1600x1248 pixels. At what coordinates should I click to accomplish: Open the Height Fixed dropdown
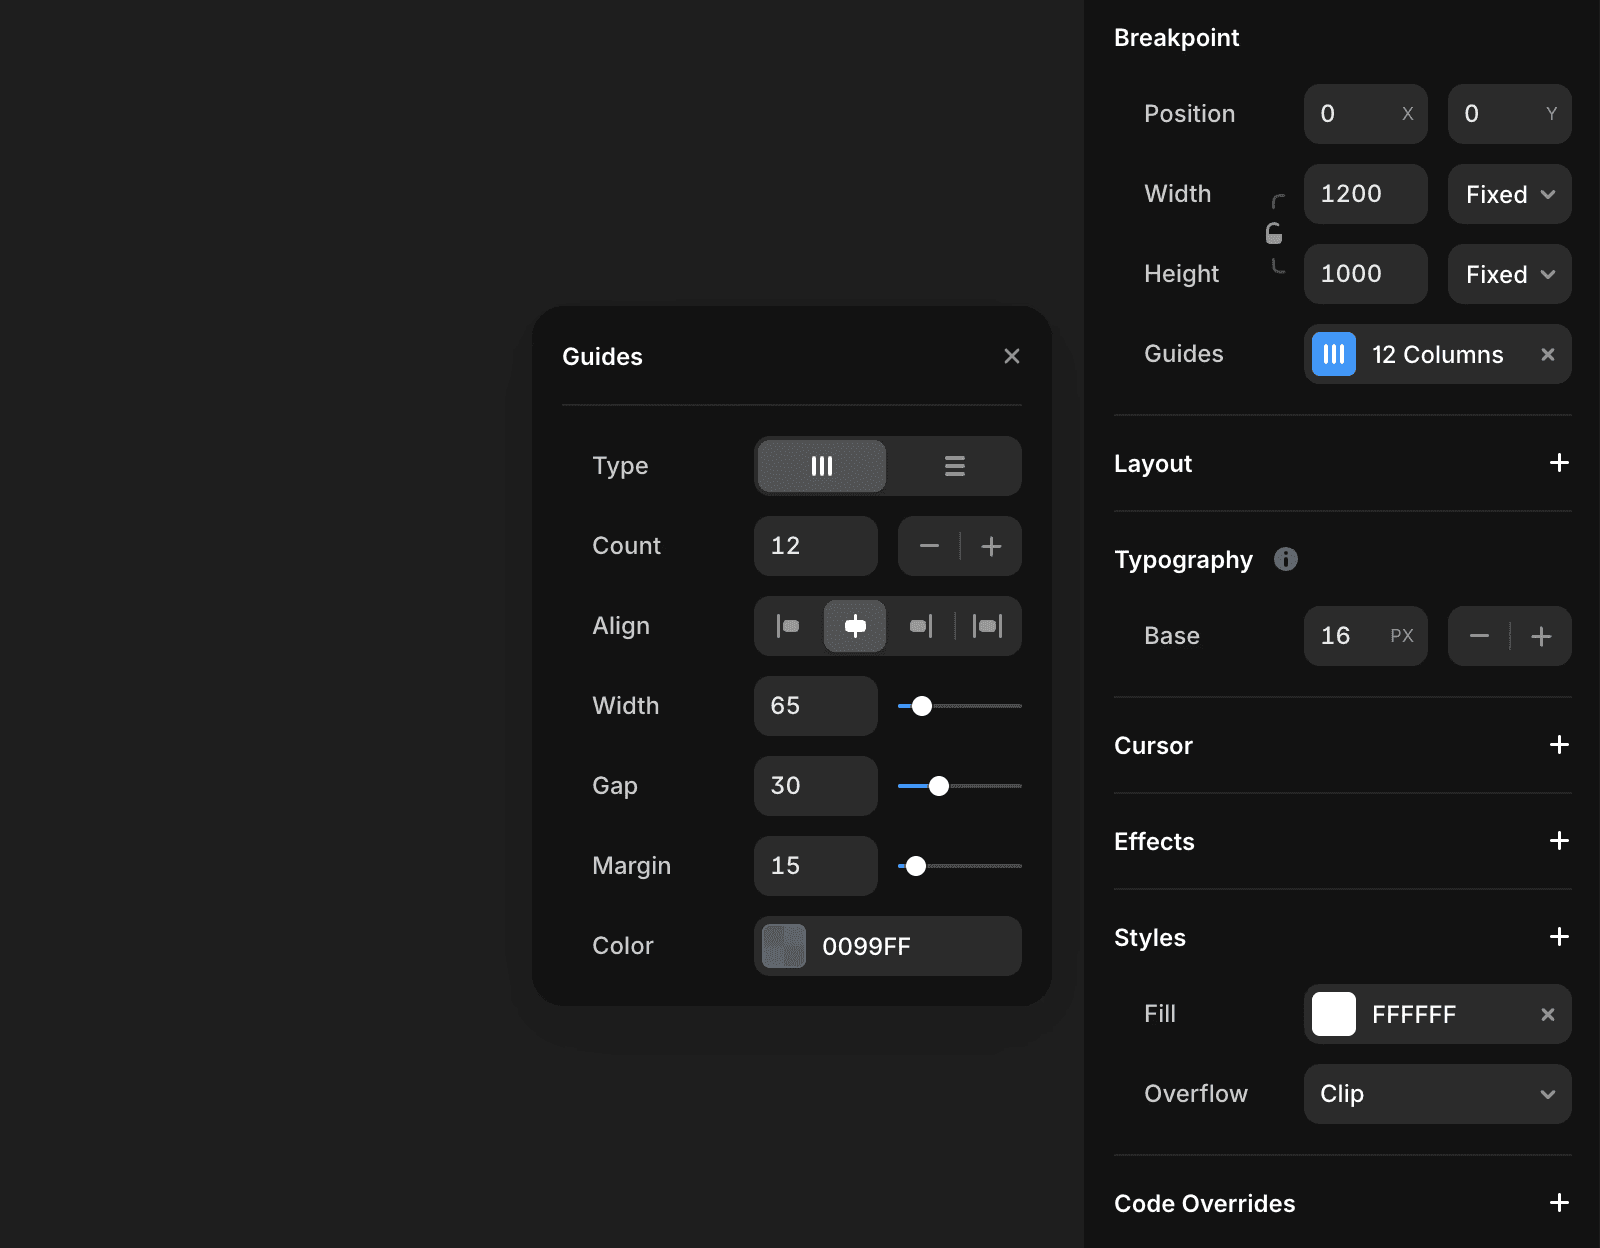click(x=1509, y=274)
